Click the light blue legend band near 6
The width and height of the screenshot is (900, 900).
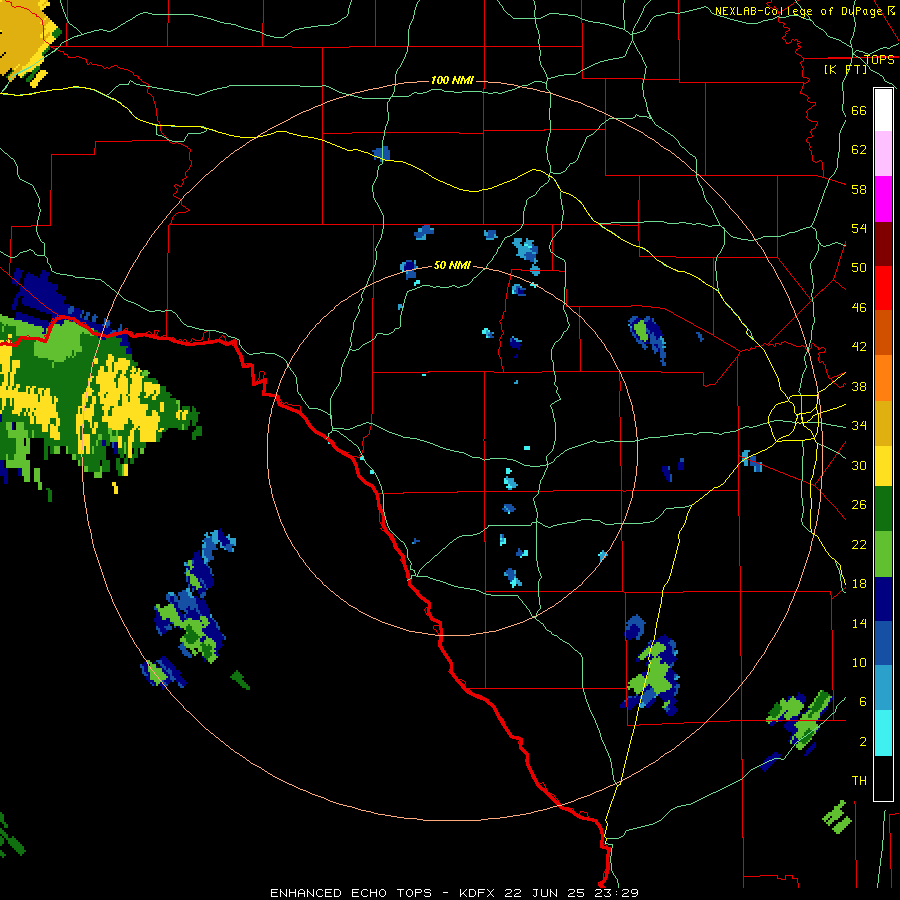tap(883, 688)
